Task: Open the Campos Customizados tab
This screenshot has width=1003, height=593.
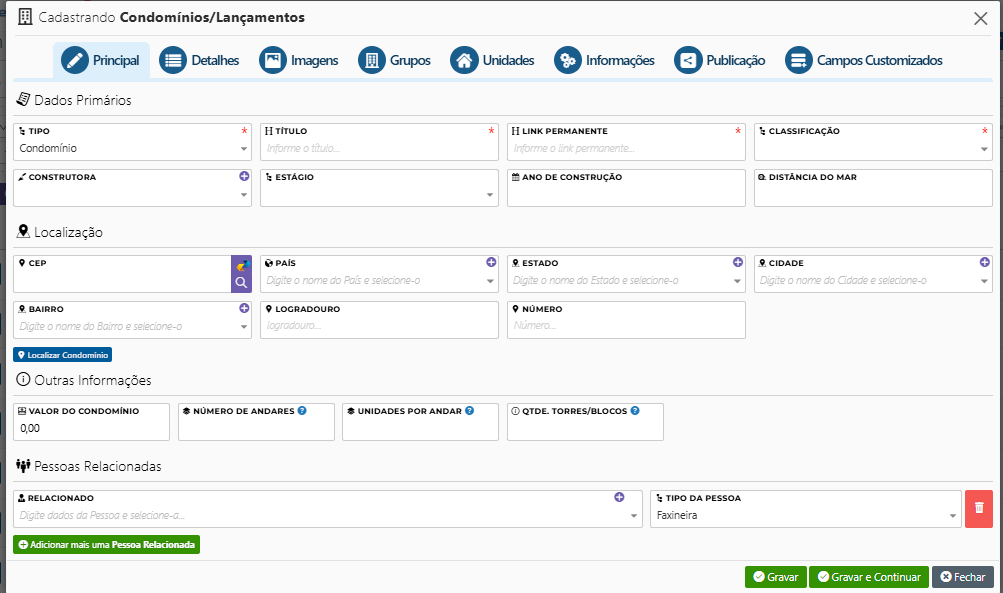Action: (x=864, y=60)
